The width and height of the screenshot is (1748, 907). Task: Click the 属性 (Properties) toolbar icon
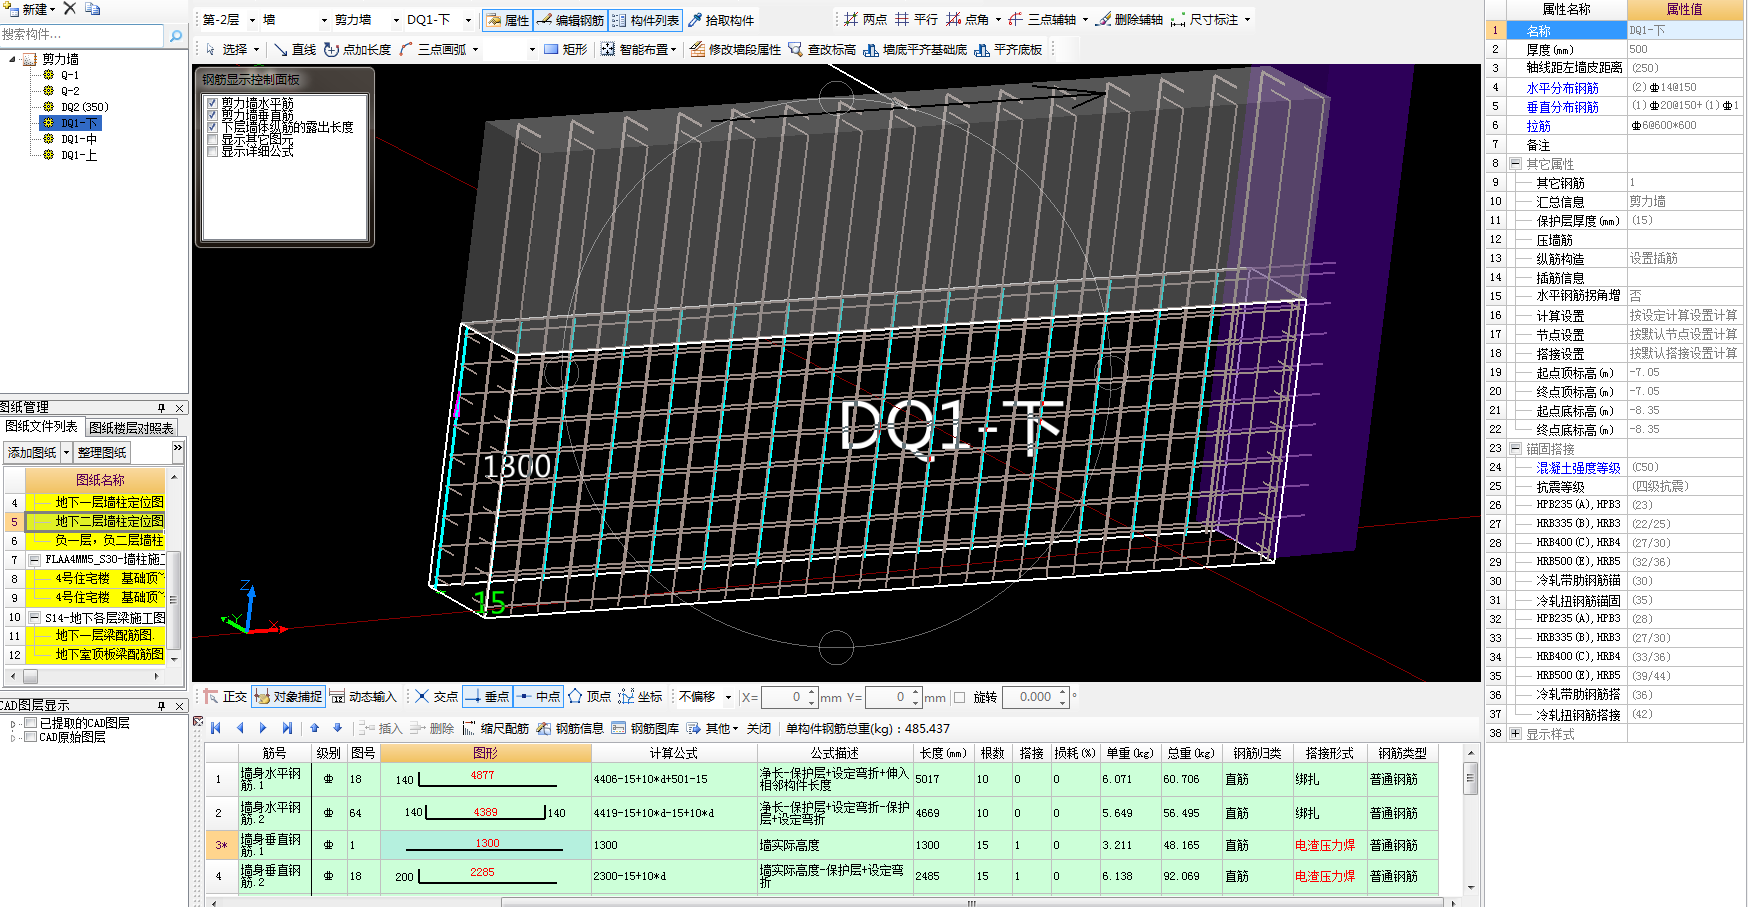tap(507, 20)
